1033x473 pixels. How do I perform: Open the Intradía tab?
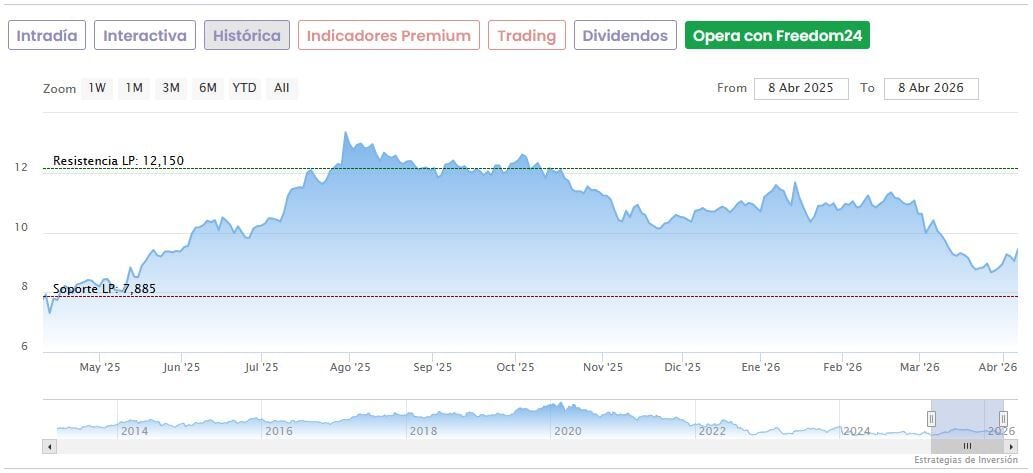[x=47, y=36]
